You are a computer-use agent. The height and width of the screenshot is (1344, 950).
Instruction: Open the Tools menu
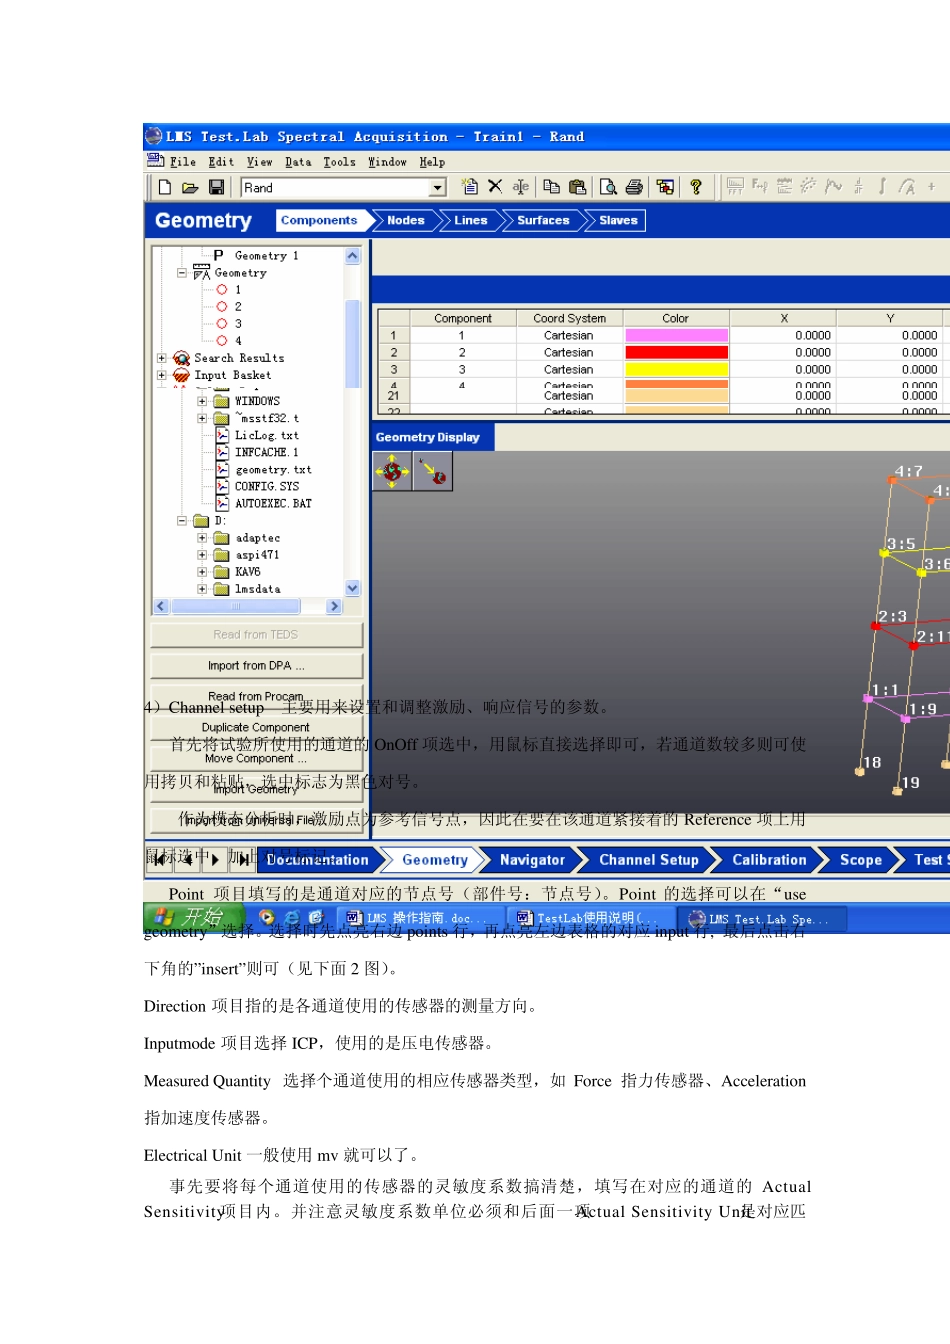click(x=339, y=162)
